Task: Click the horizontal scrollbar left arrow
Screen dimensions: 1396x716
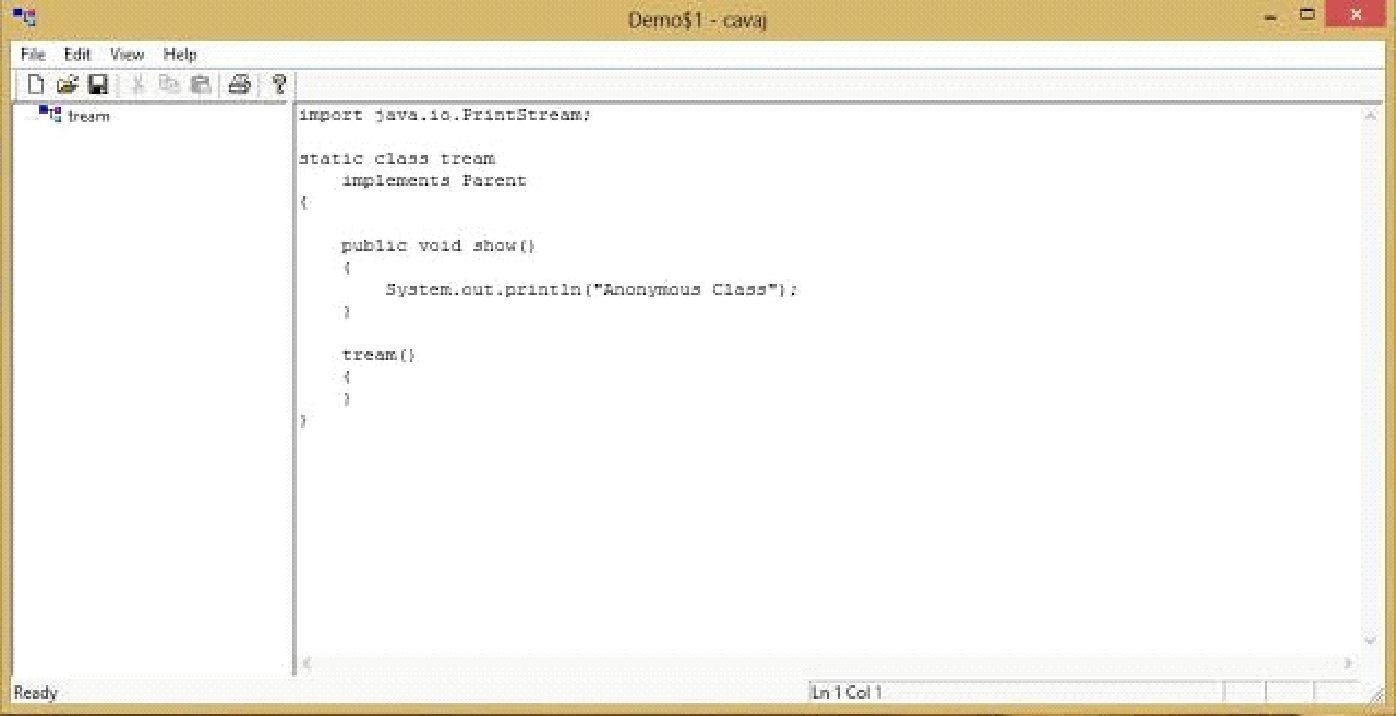Action: [307, 663]
